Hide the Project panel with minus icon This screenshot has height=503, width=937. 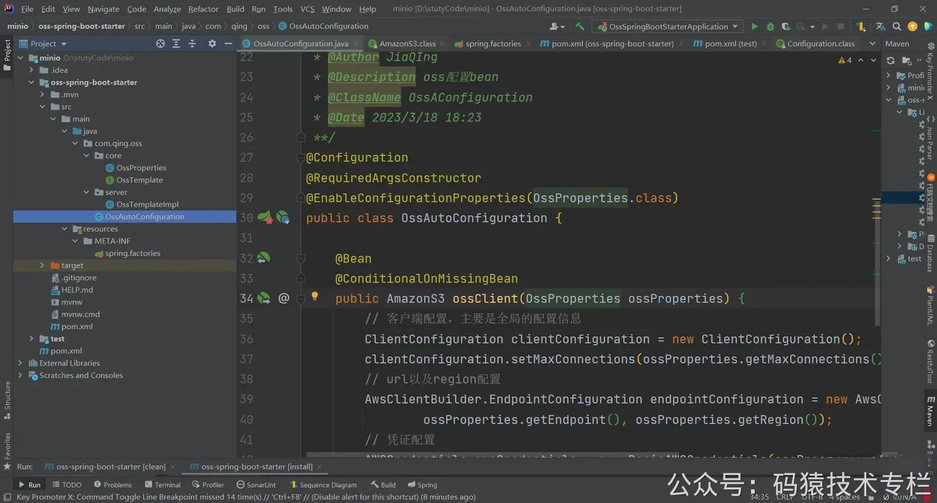(228, 44)
